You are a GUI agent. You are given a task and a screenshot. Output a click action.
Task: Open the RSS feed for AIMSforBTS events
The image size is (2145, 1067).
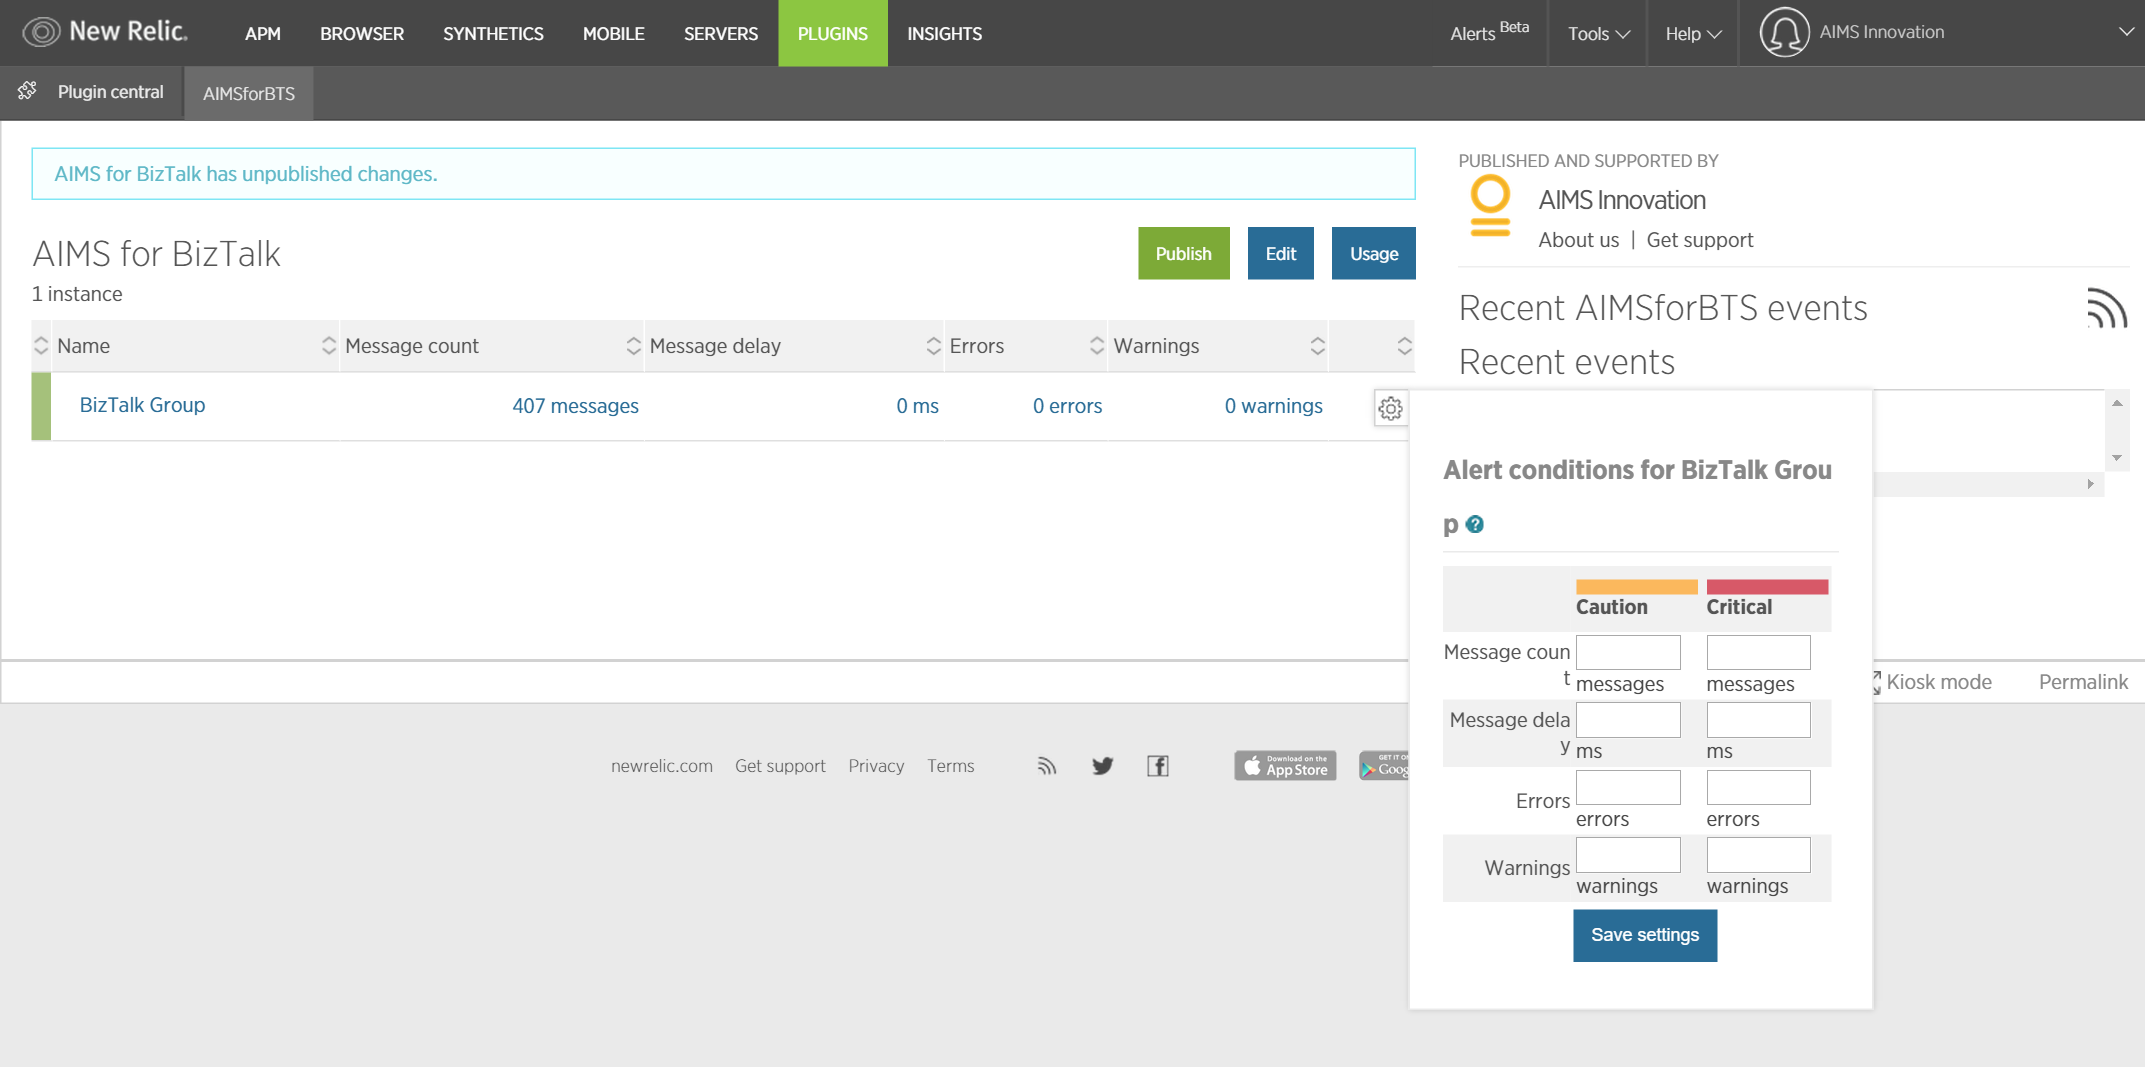(2106, 308)
